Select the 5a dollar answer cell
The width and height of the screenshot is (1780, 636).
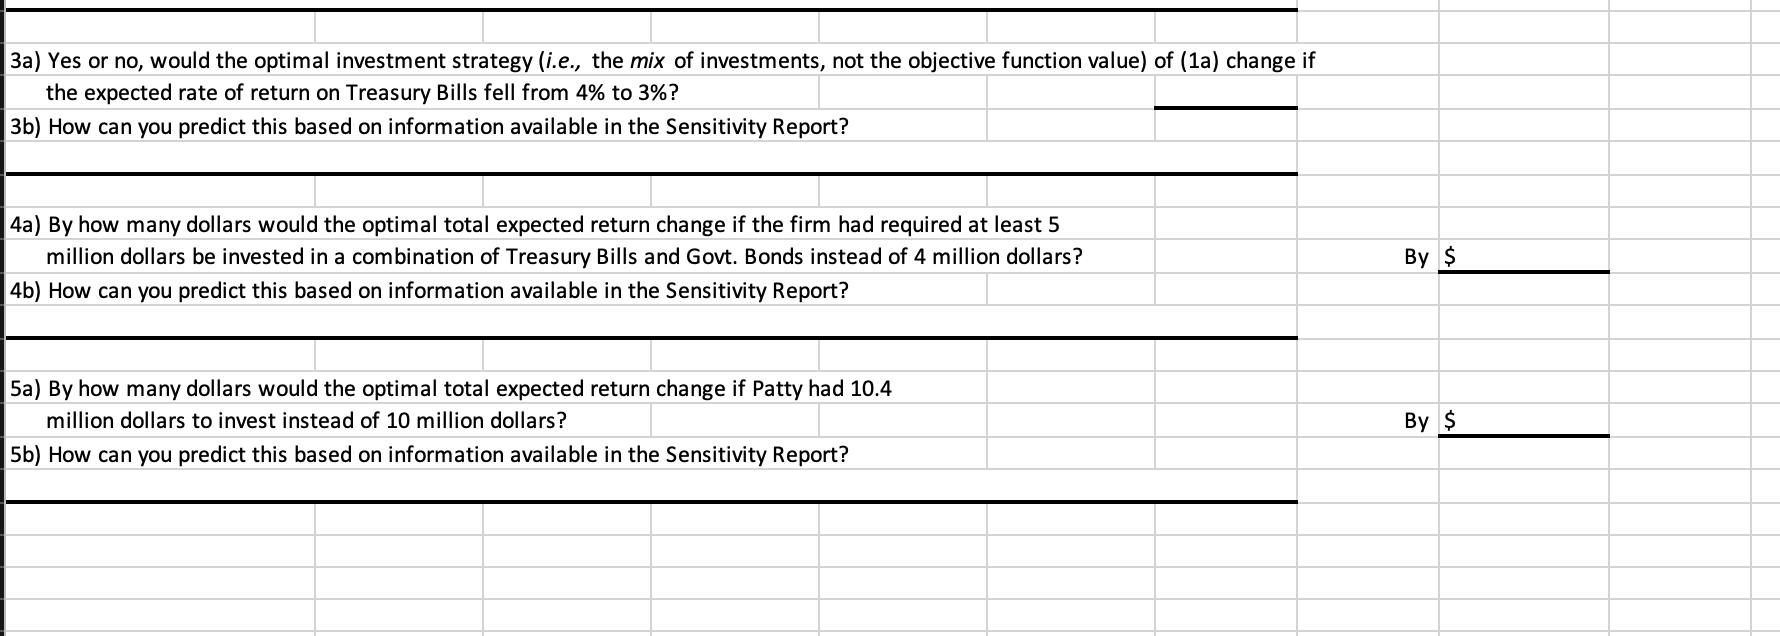tap(1524, 421)
